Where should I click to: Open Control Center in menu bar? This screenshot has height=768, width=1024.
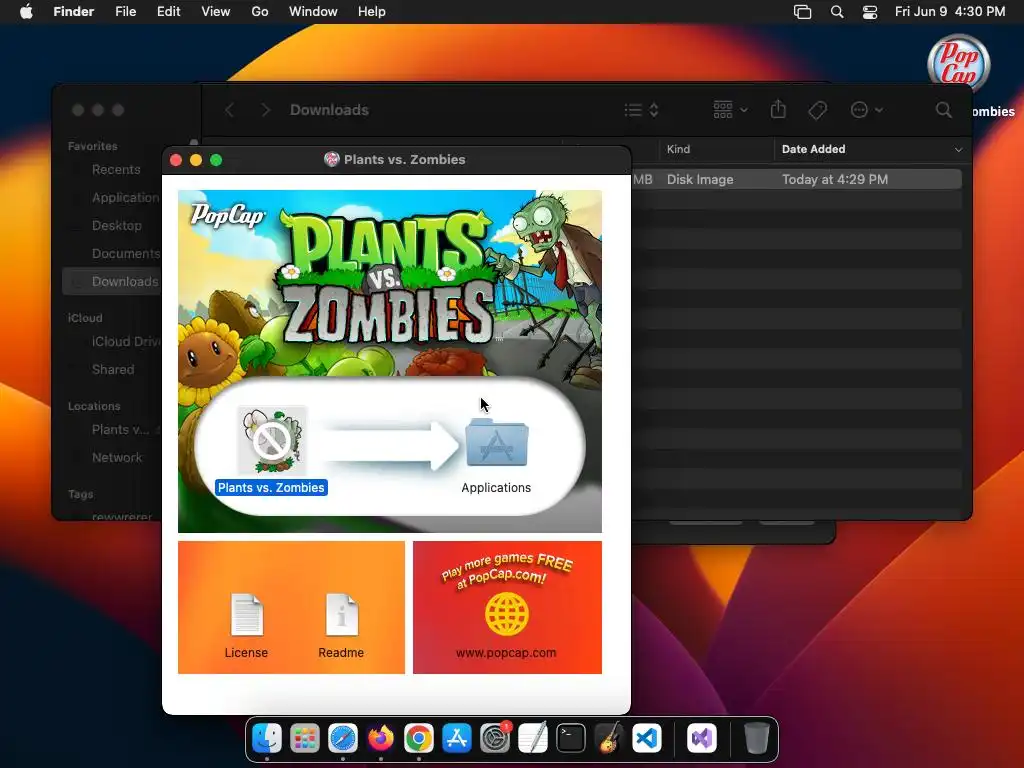pos(870,12)
